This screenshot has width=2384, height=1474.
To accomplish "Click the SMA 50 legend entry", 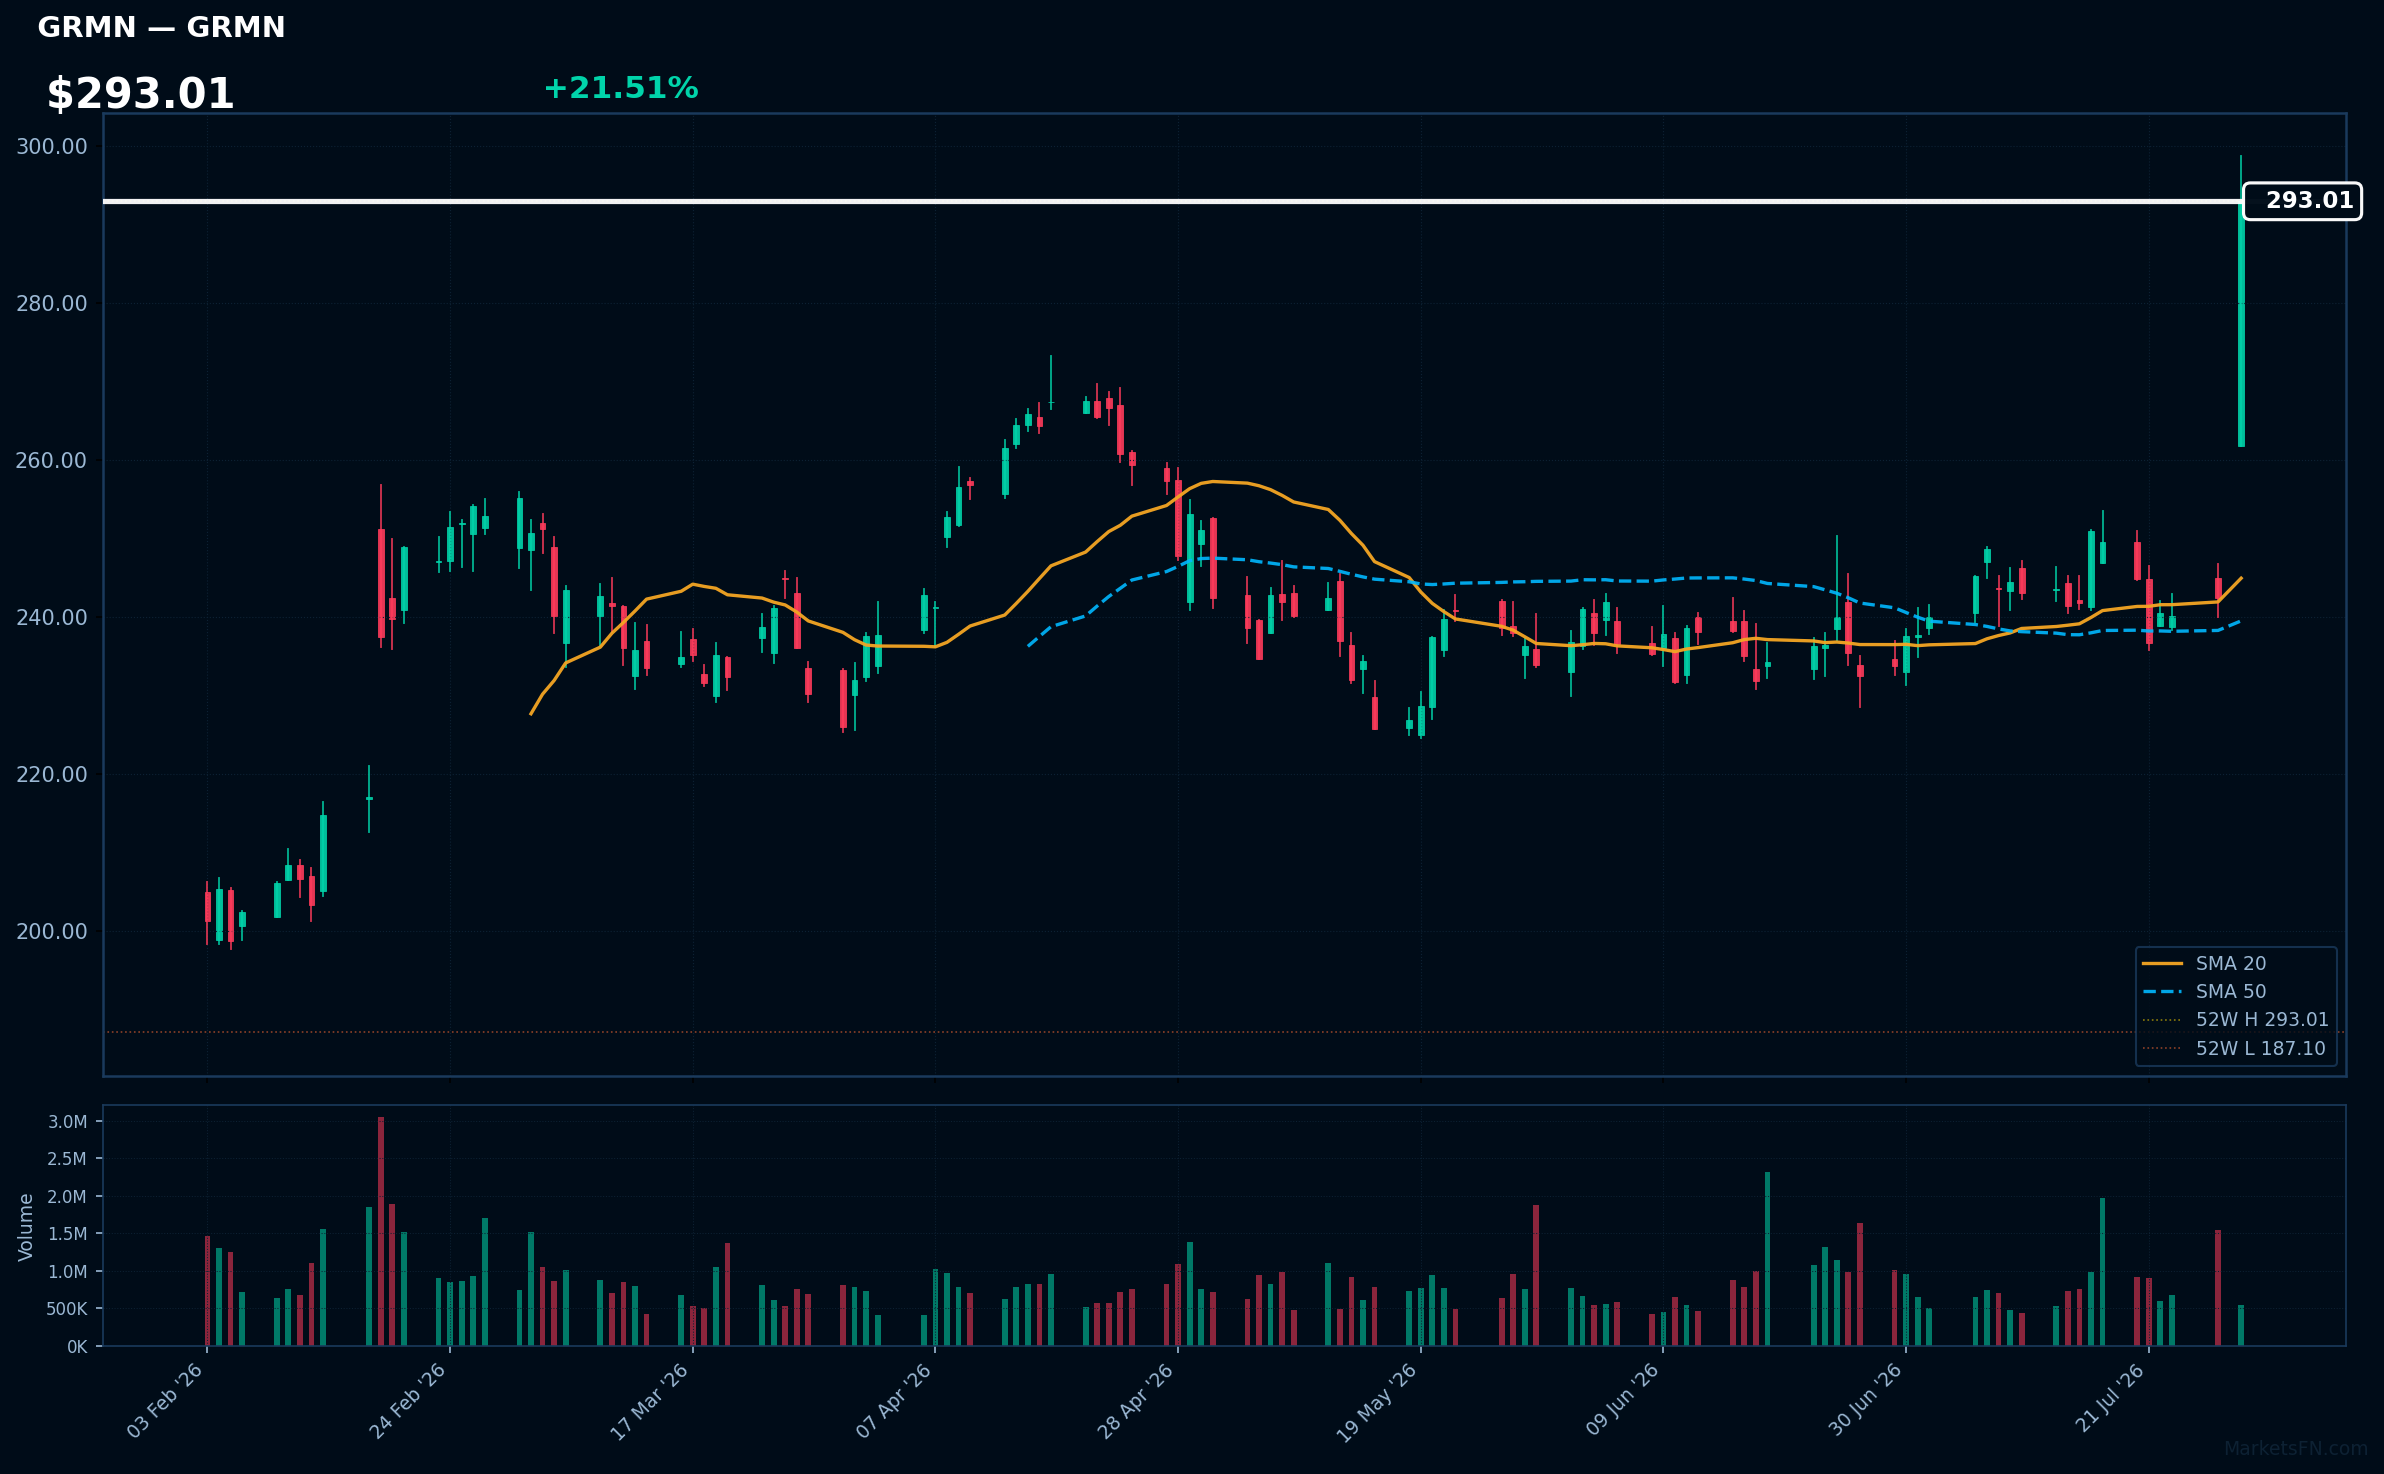I will click(2230, 991).
